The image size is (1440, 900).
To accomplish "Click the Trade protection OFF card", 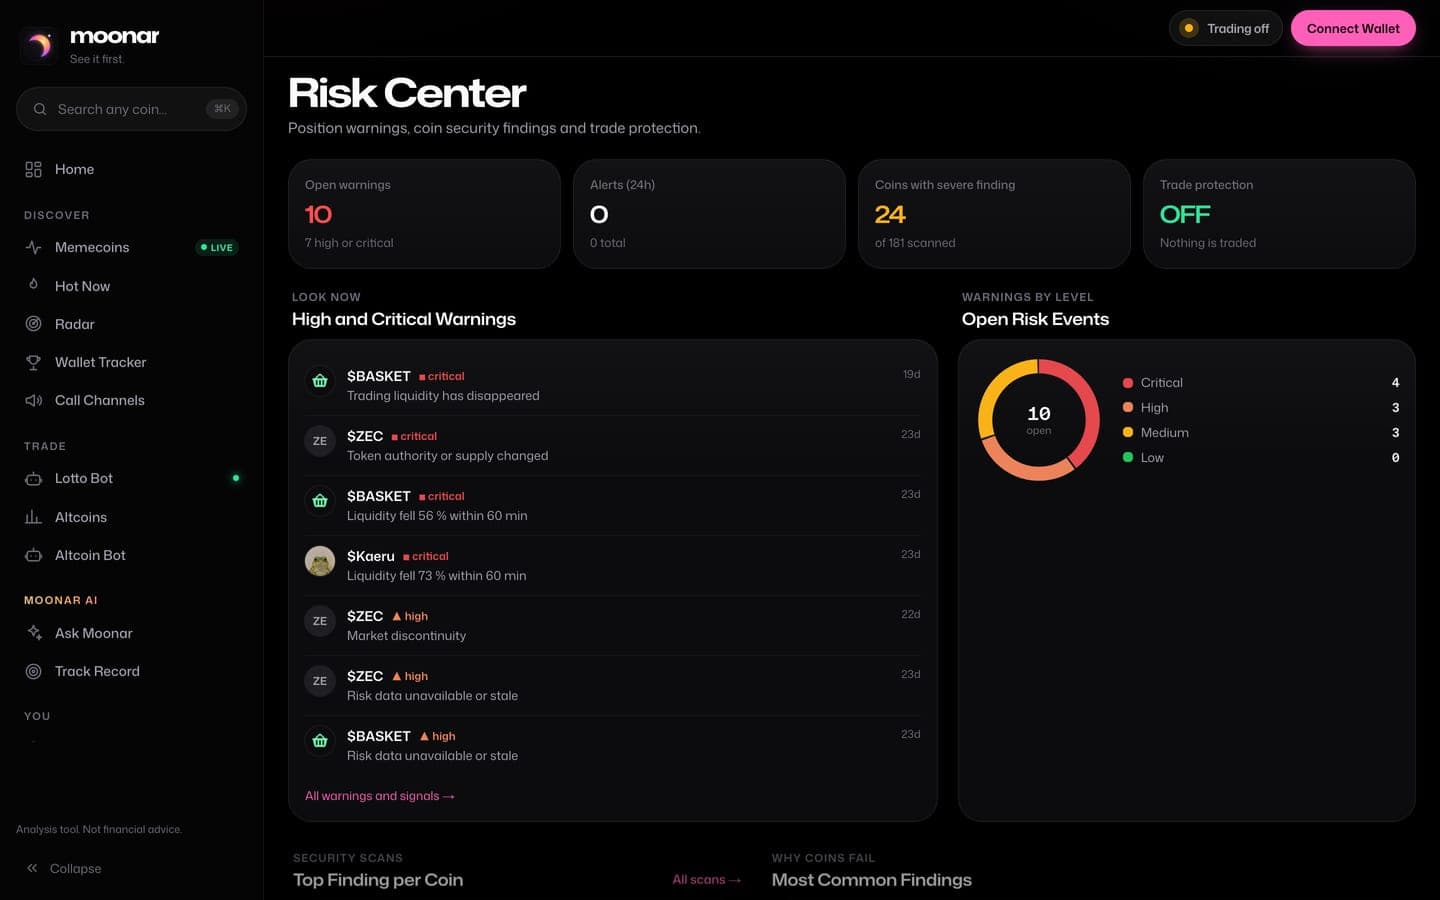I will point(1279,214).
